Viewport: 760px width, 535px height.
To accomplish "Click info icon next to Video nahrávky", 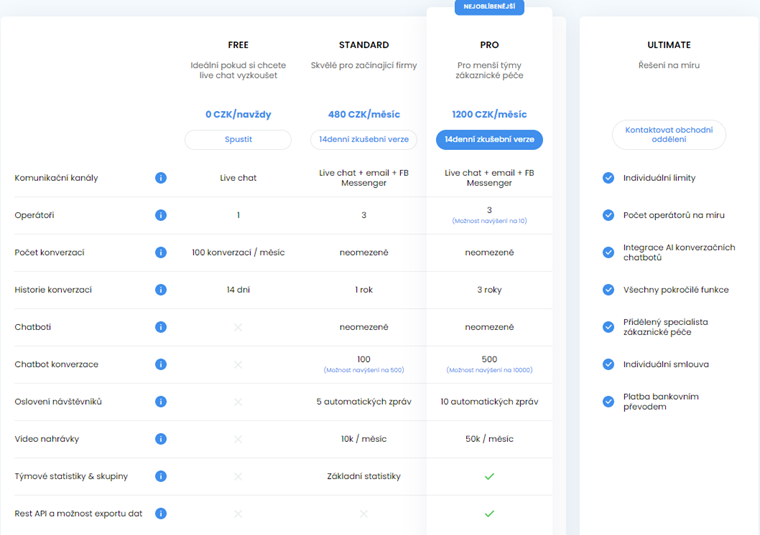I will [160, 439].
